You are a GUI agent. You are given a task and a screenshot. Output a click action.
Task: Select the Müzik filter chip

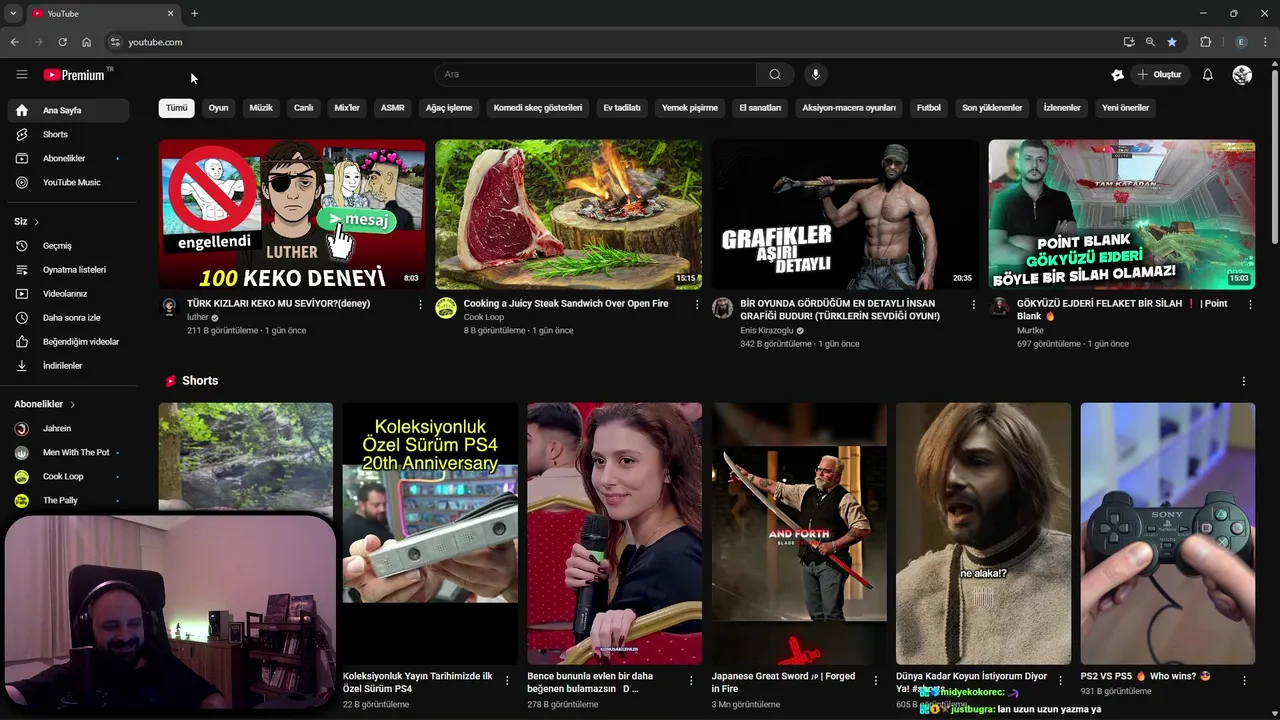click(261, 107)
